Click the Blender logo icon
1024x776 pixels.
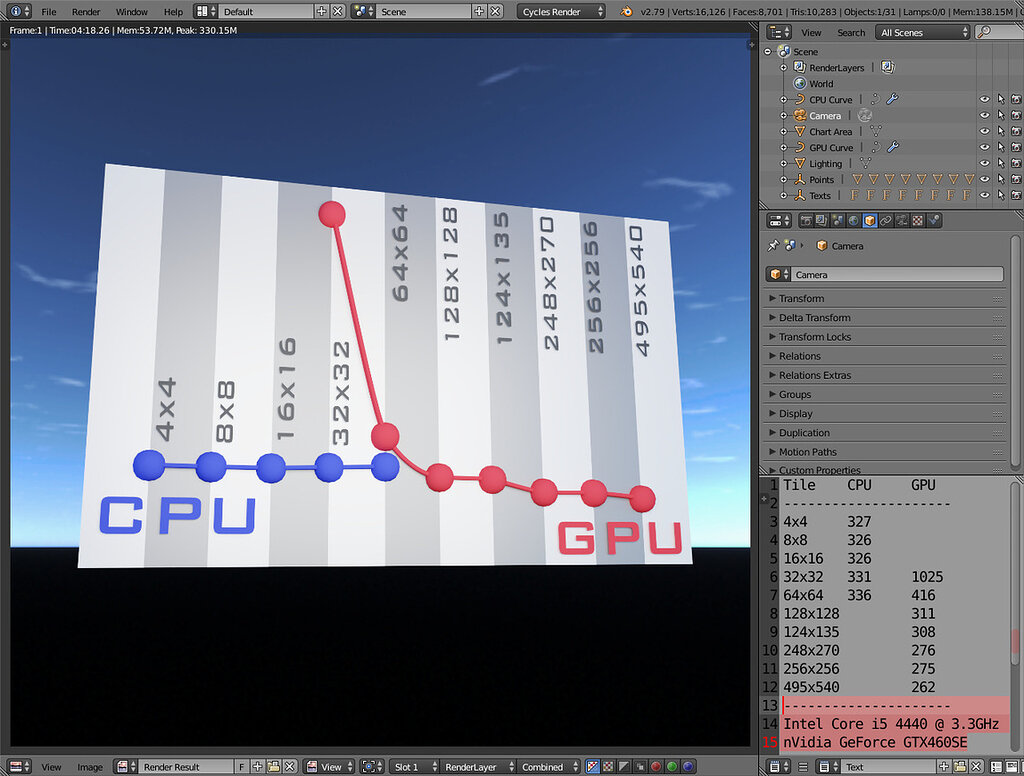point(626,11)
